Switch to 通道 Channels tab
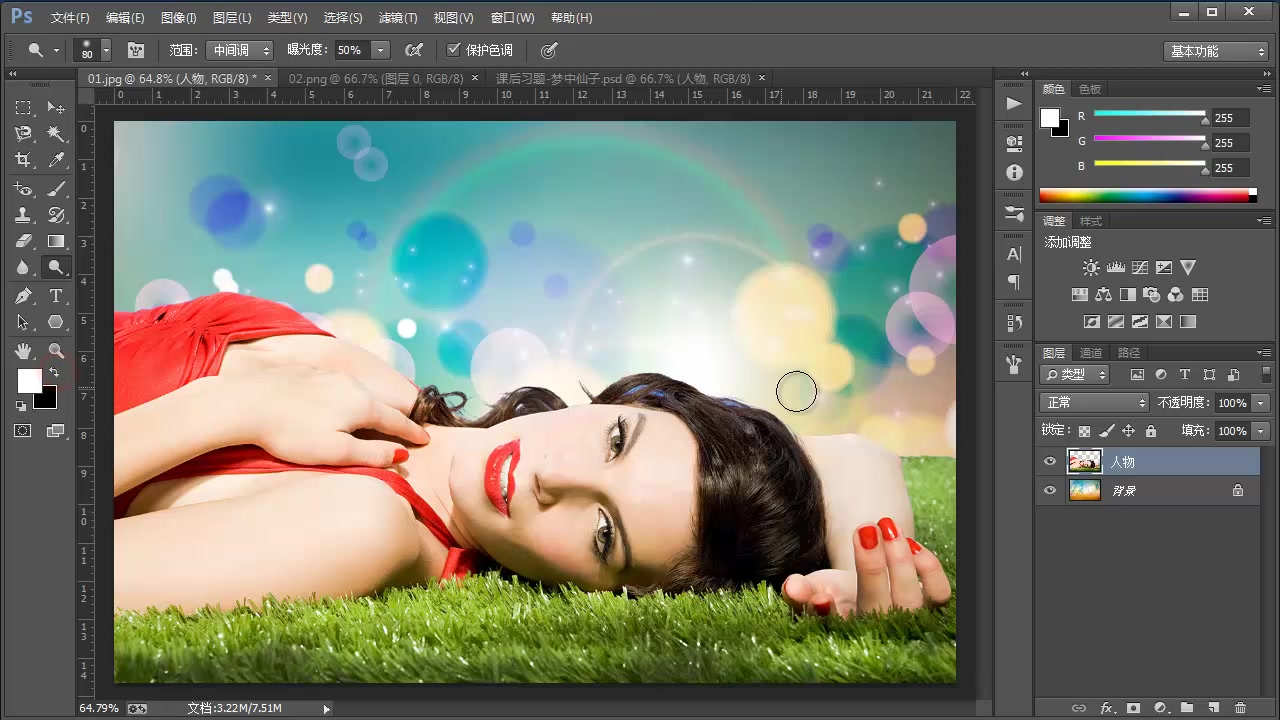This screenshot has height=720, width=1280. point(1091,352)
